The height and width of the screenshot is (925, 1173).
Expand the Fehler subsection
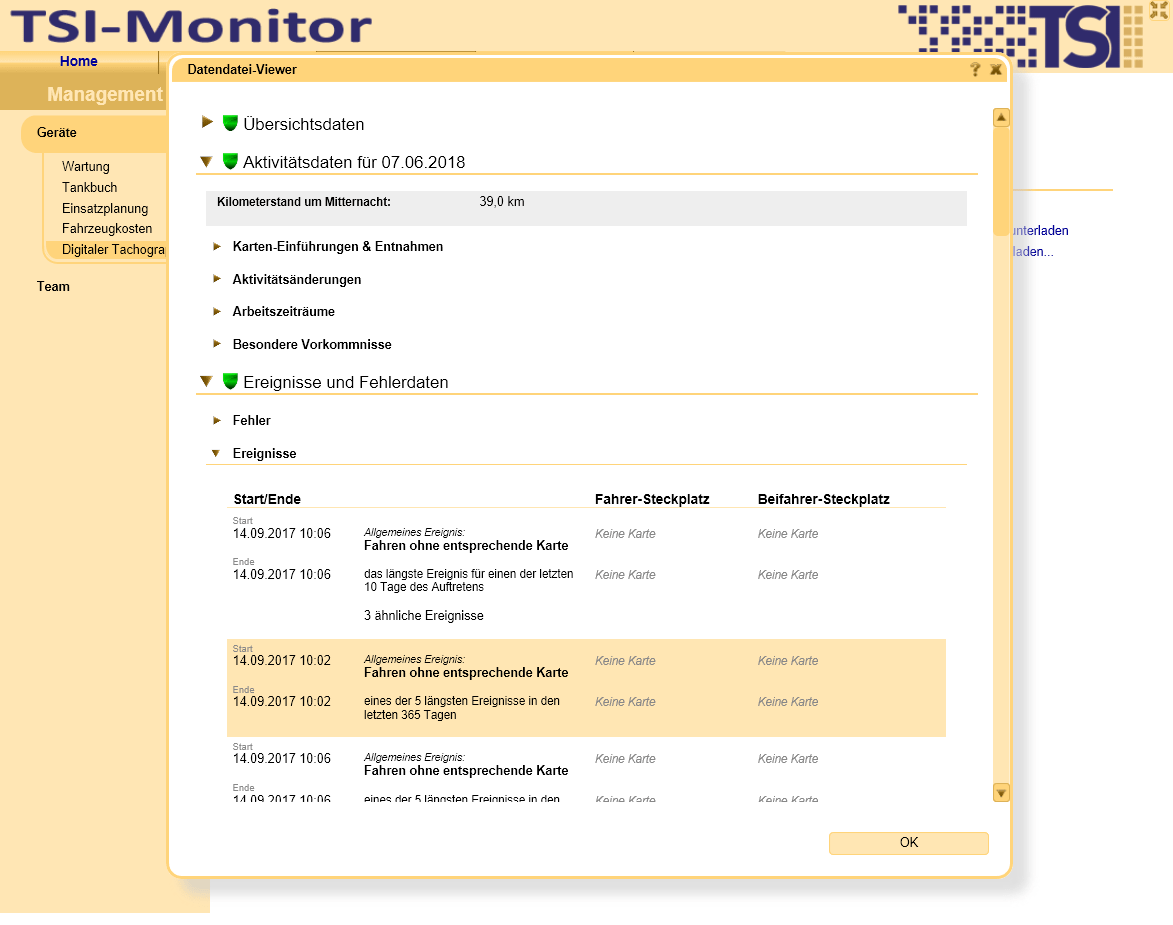point(217,420)
